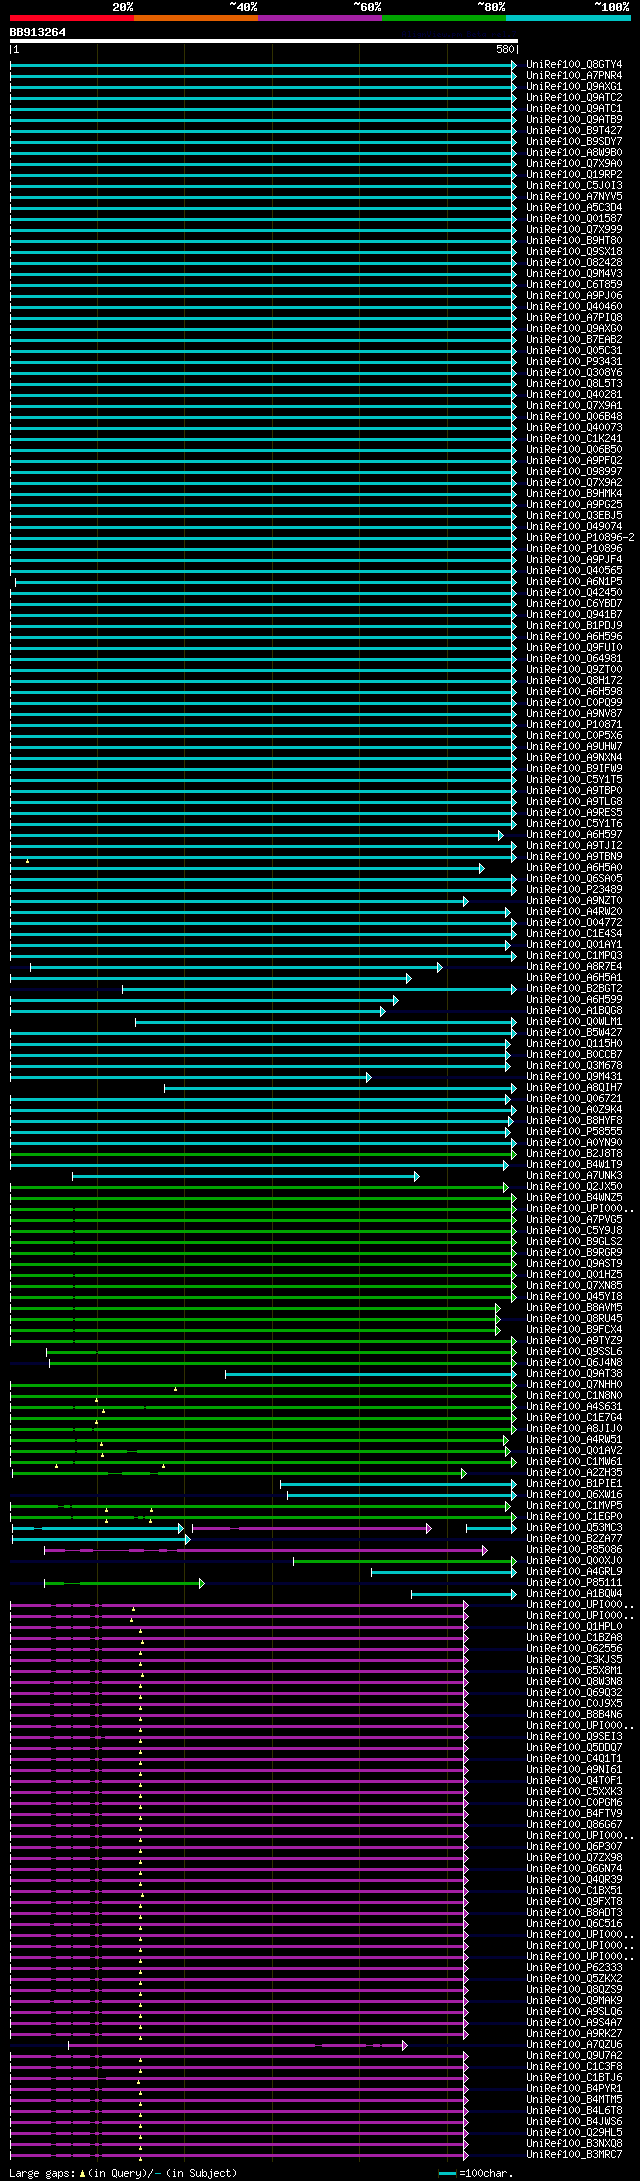Select label UniRef100_Q9AST9
This screenshot has width=640, height=2181.
click(574, 1264)
